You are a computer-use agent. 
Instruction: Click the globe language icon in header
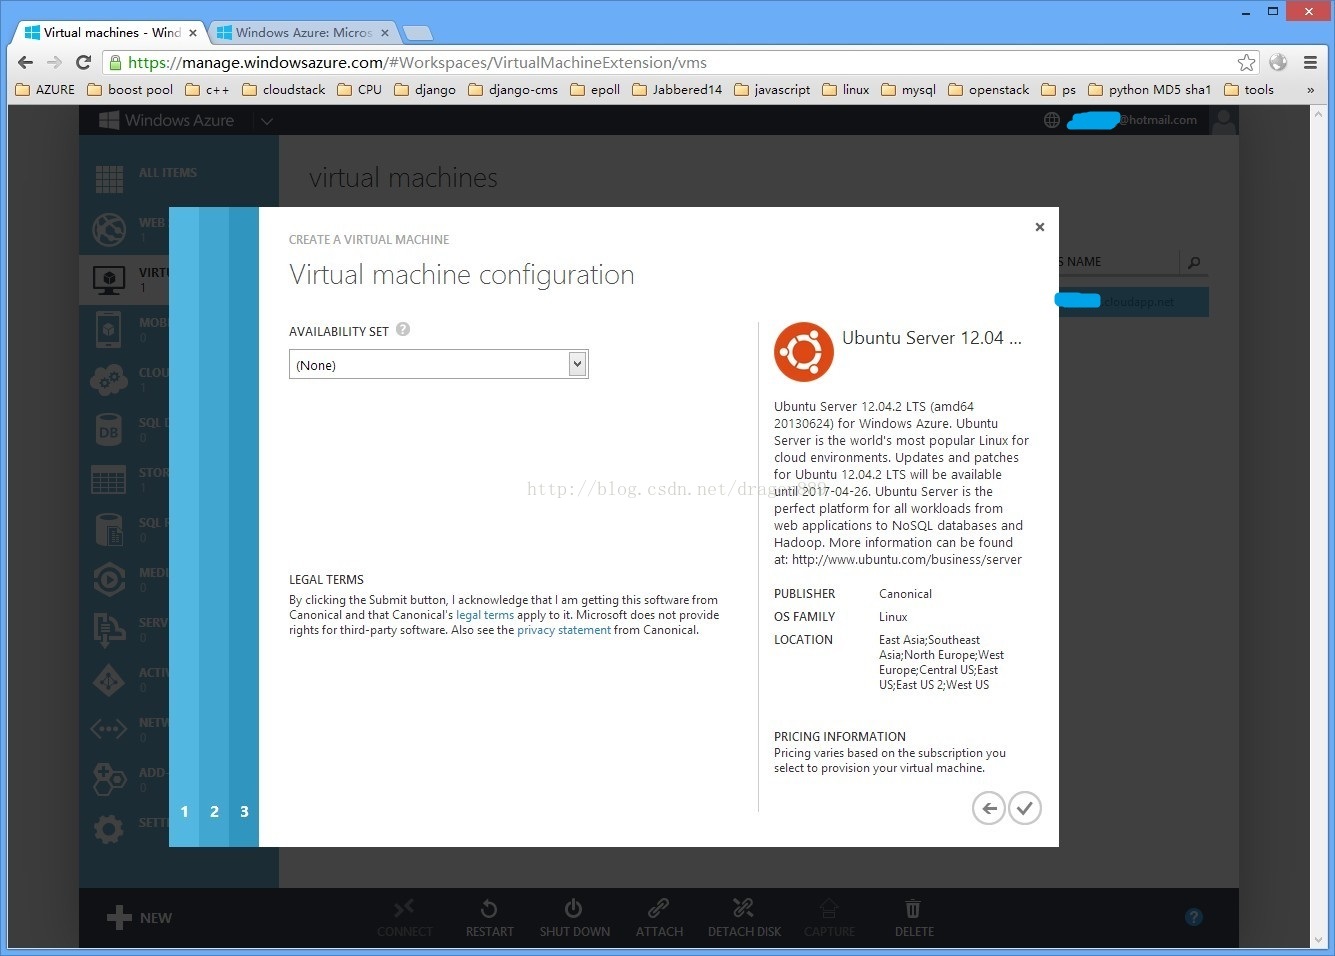[1052, 120]
